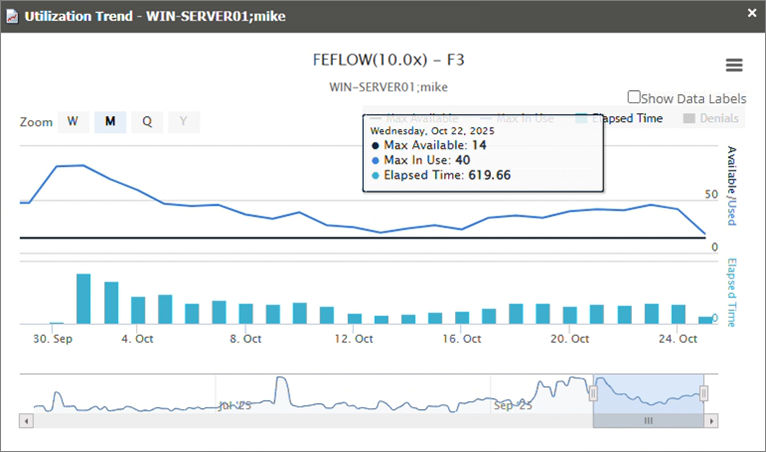Close the Utilization Trend window
The image size is (766, 452).
click(x=752, y=13)
